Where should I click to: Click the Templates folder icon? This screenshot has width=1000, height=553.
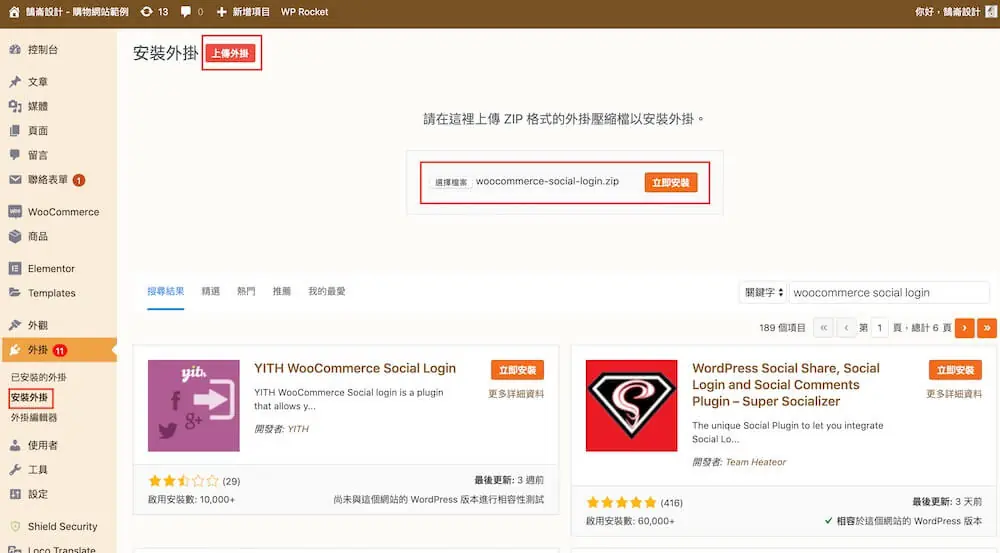[15, 293]
